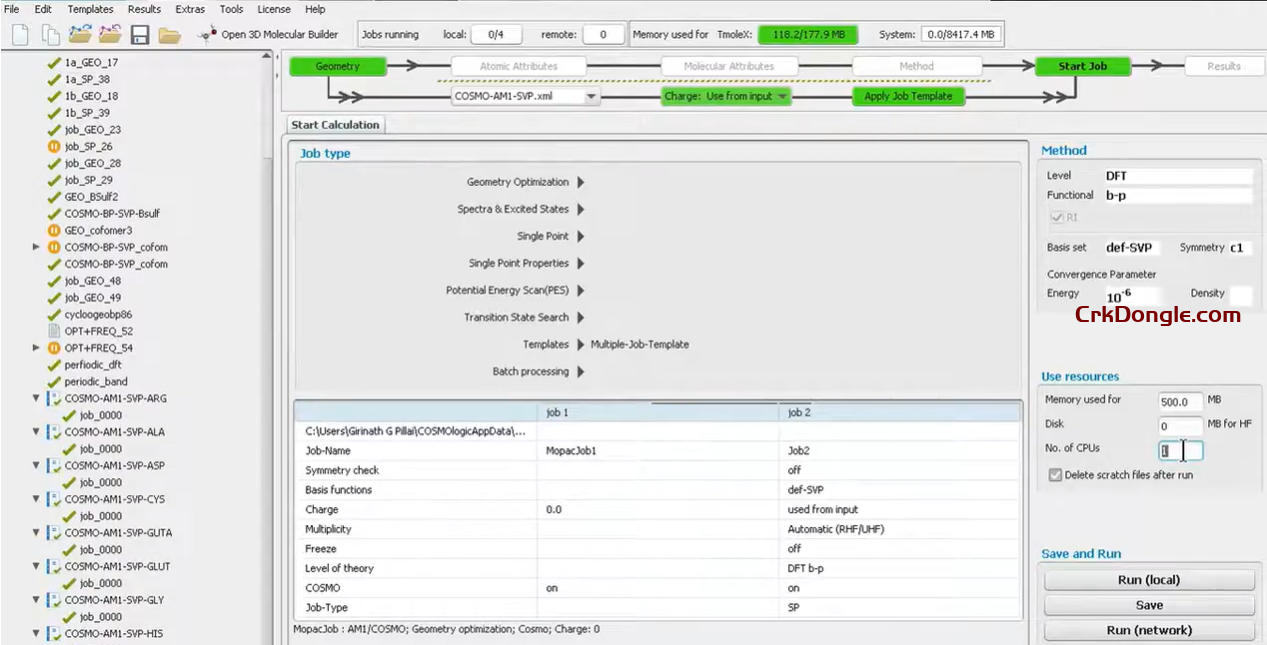Viewport: 1267px width, 645px height.
Task: Click the paused icon beside job_SP_26
Action: click(x=54, y=146)
